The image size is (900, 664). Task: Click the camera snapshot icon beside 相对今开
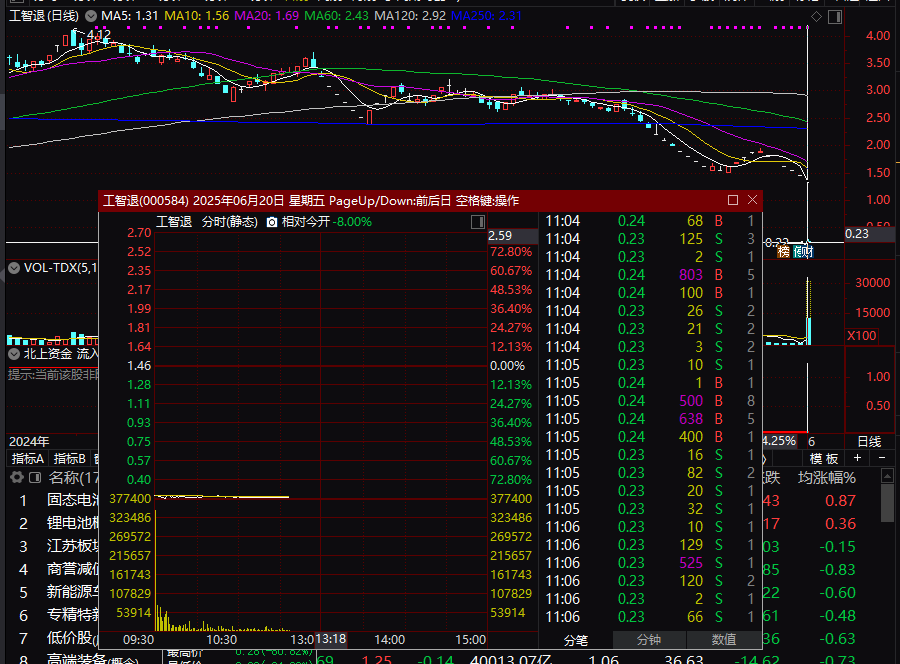point(271,222)
